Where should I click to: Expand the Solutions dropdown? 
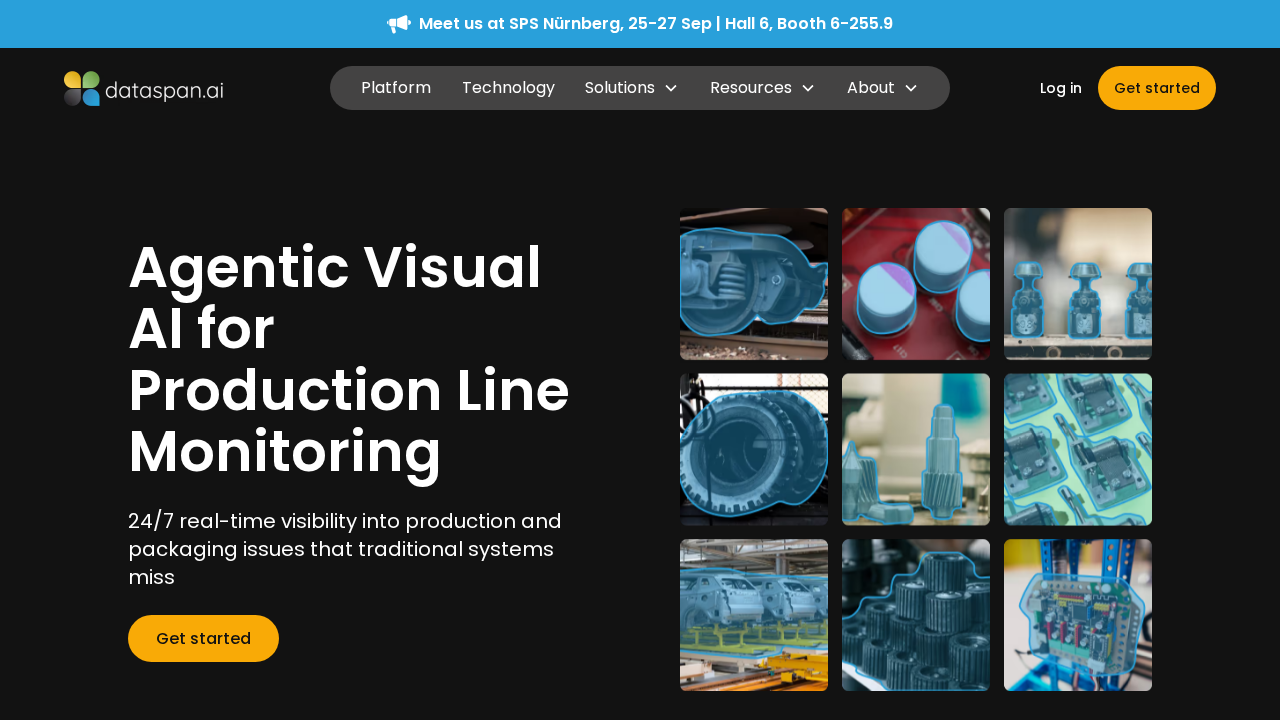620,88
